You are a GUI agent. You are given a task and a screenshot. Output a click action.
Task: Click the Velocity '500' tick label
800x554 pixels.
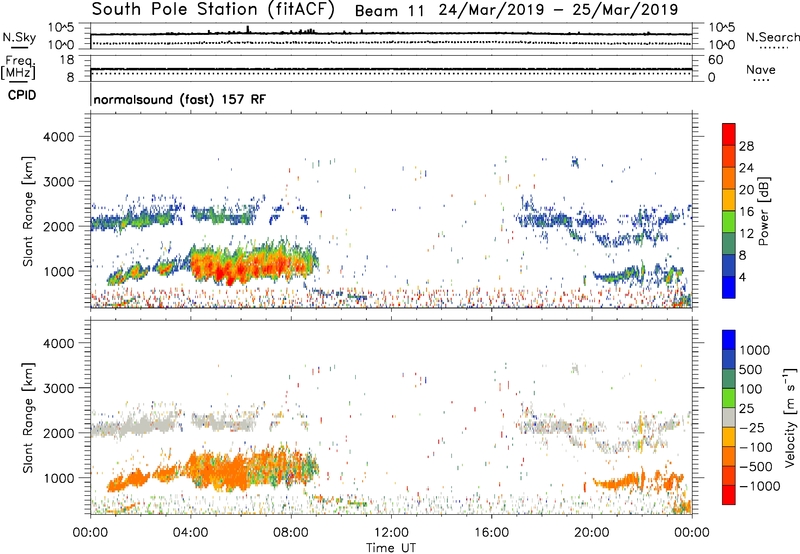pyautogui.click(x=751, y=369)
